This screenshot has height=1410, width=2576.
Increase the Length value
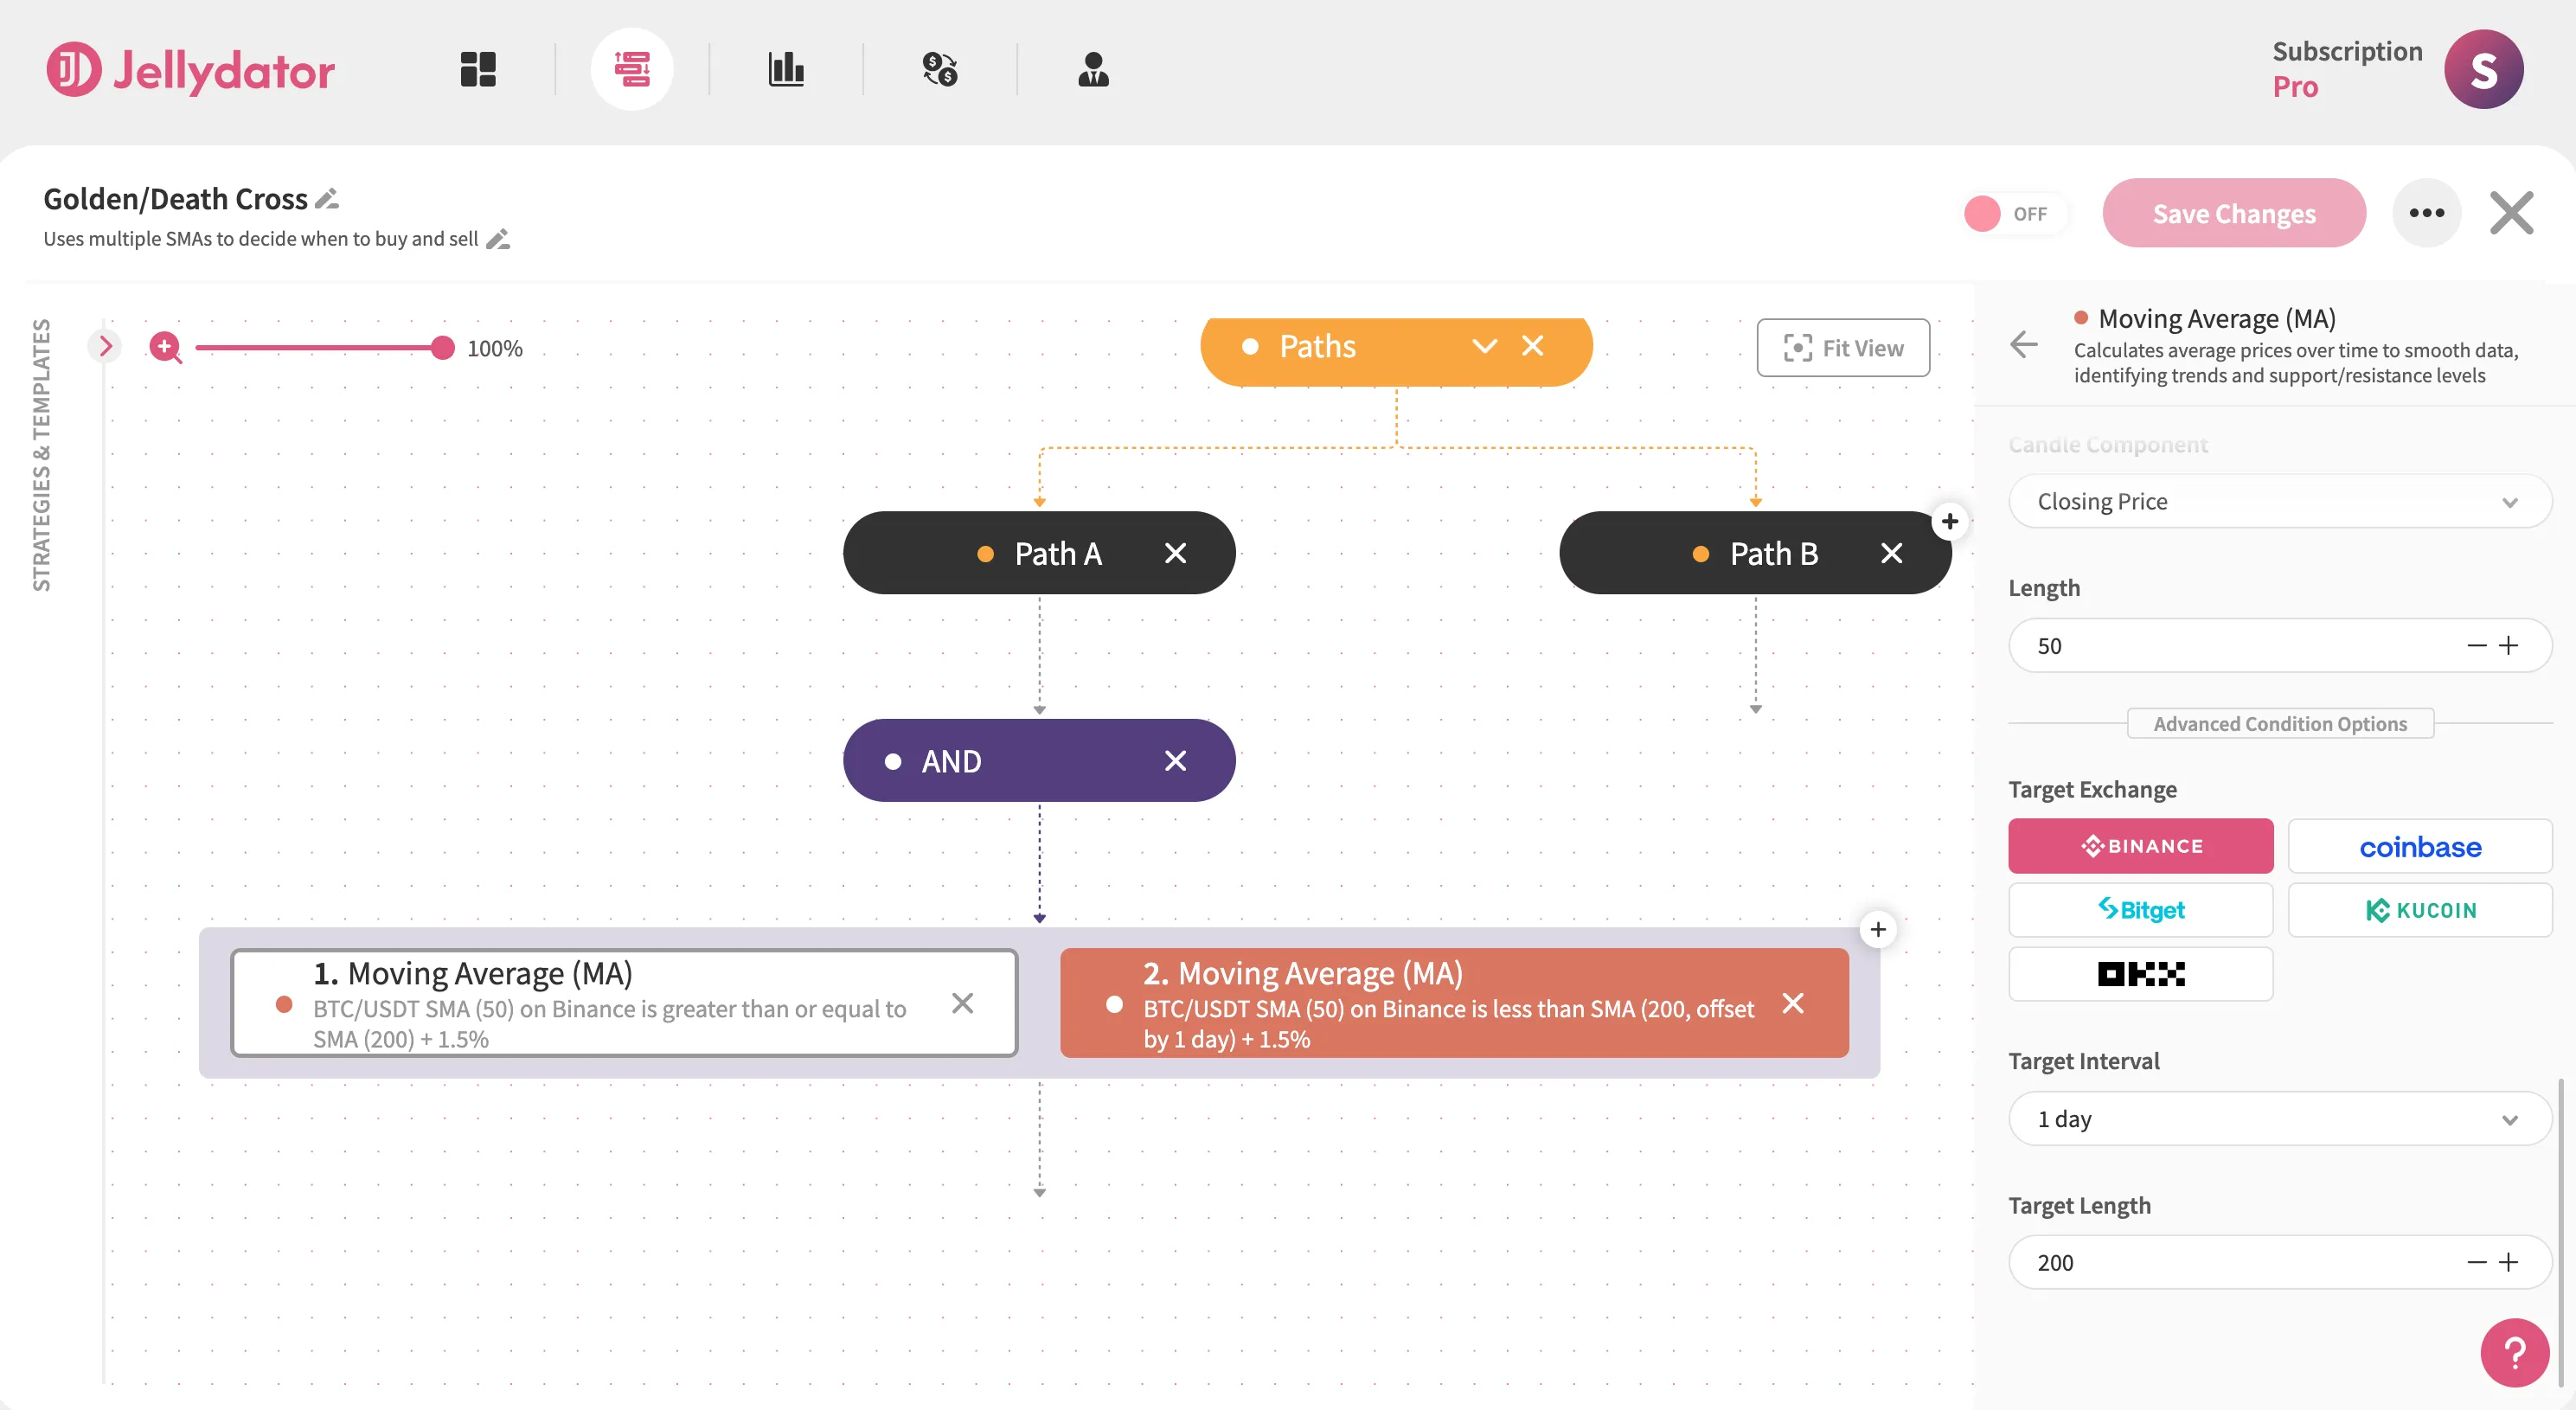[2508, 646]
